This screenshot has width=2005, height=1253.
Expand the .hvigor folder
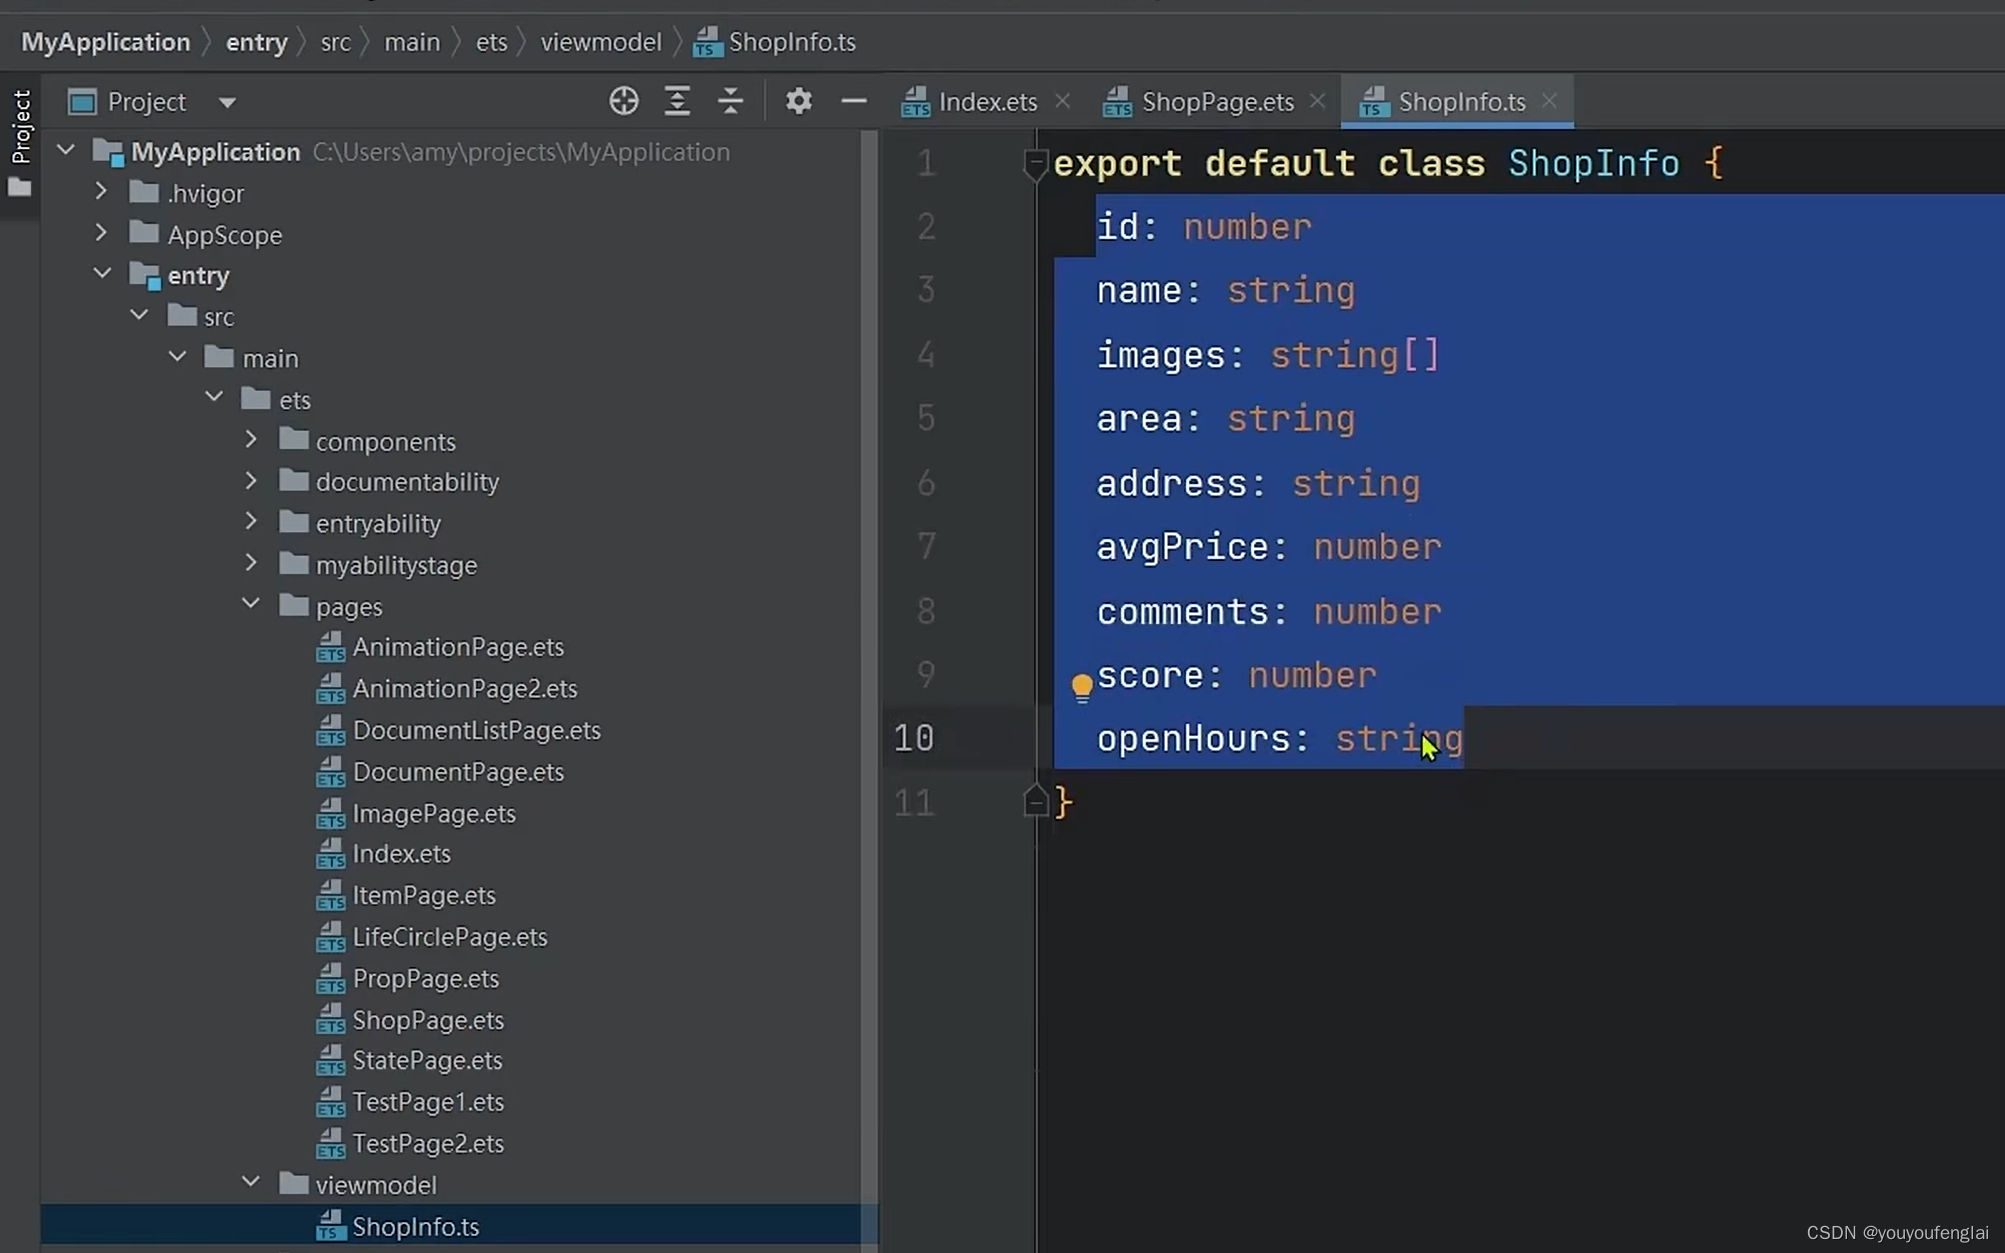(x=101, y=191)
